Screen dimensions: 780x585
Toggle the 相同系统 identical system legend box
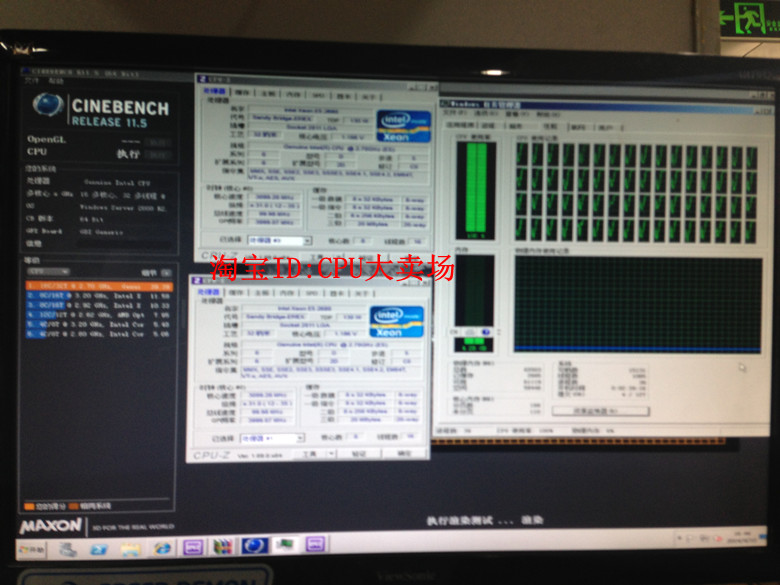point(74,506)
